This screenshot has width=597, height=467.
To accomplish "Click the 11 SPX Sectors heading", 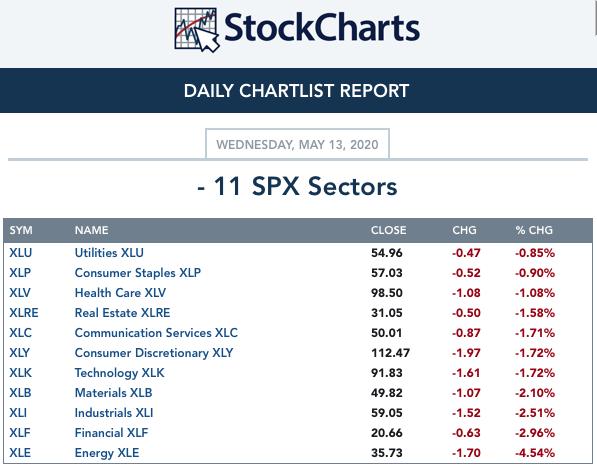I will (297, 186).
